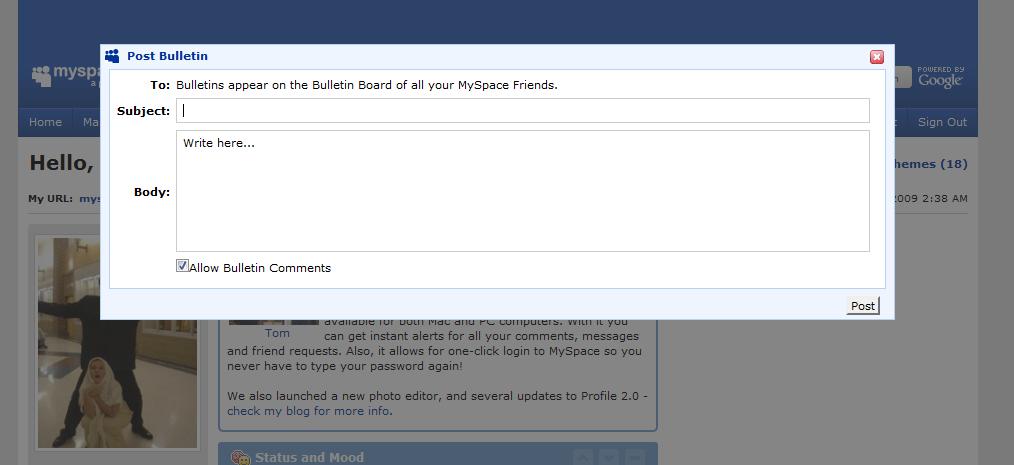This screenshot has height=465, width=1014.
Task: Open Home in the MySpace navigation bar
Action: coord(45,122)
